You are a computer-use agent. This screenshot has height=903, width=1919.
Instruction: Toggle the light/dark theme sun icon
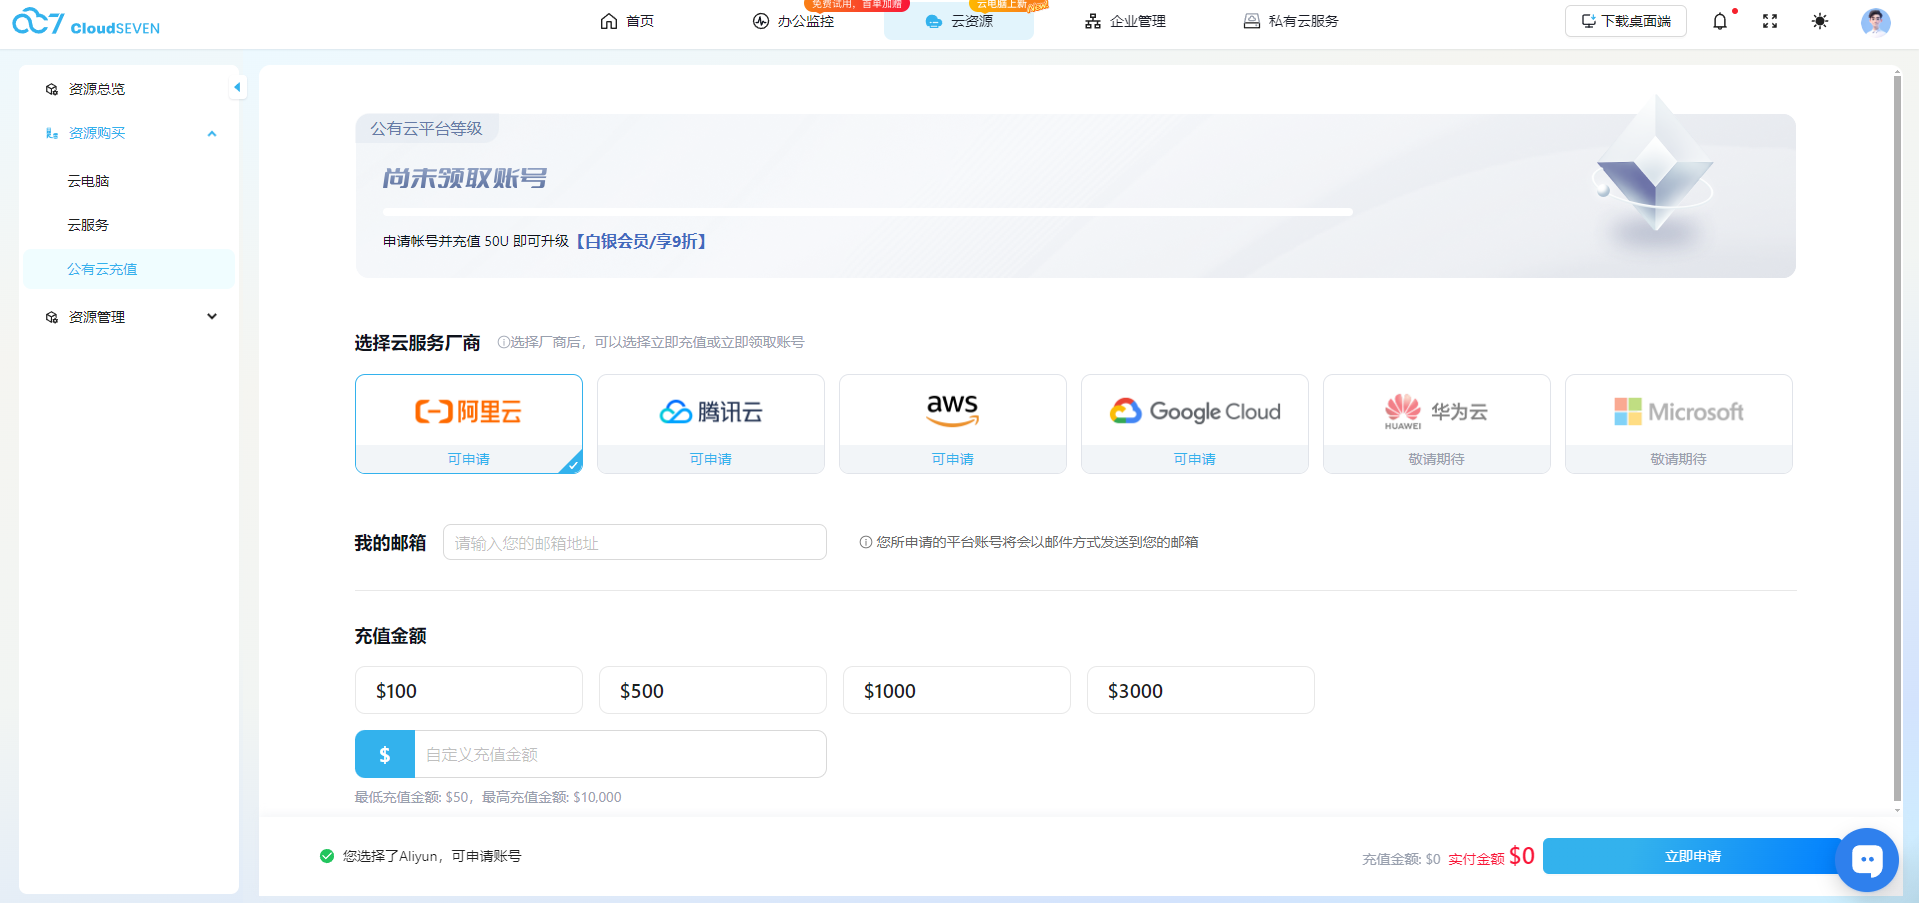(1819, 21)
